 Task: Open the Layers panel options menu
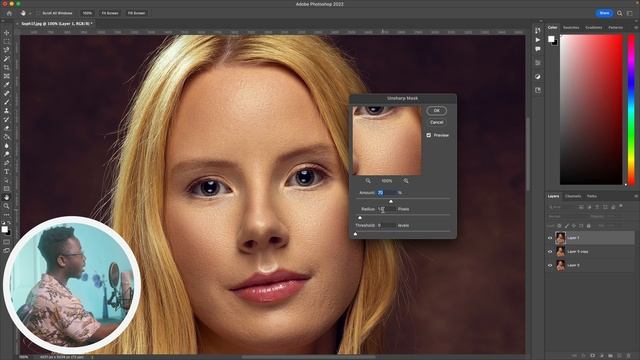pos(636,196)
